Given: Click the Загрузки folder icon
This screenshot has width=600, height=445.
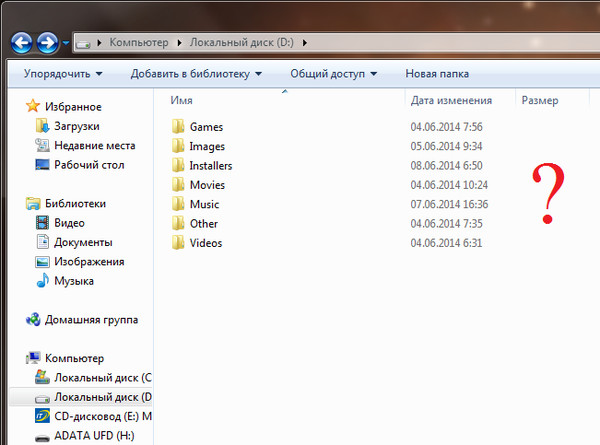Looking at the screenshot, I should tap(42, 126).
